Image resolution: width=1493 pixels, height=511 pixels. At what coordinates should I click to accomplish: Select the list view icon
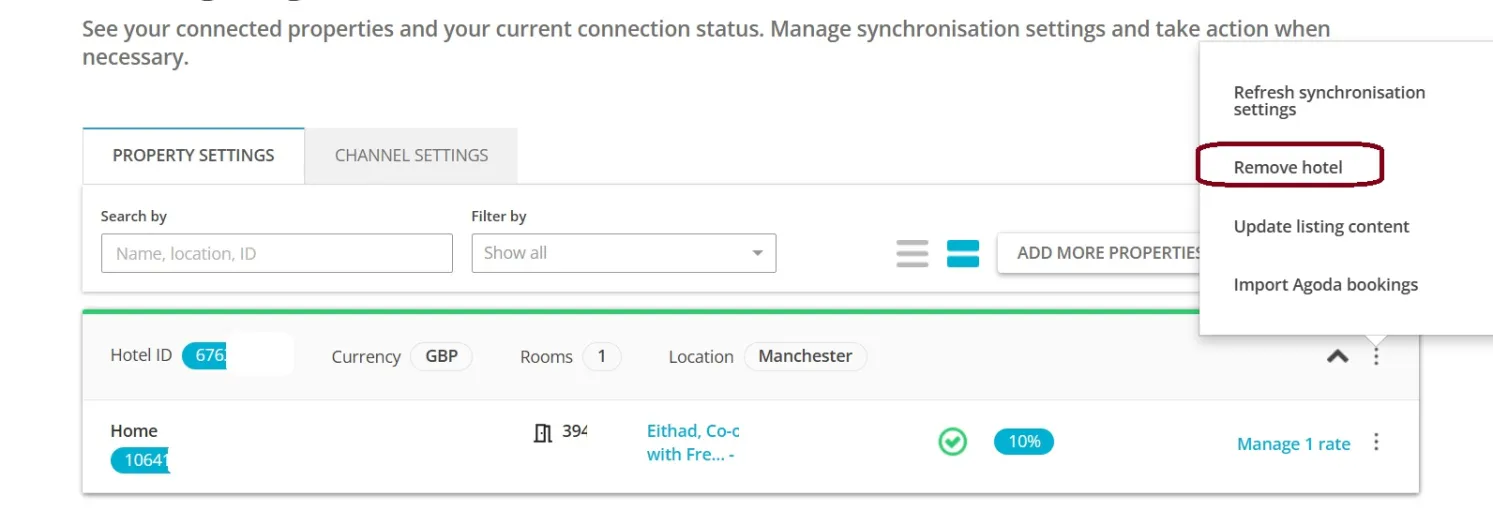(912, 253)
